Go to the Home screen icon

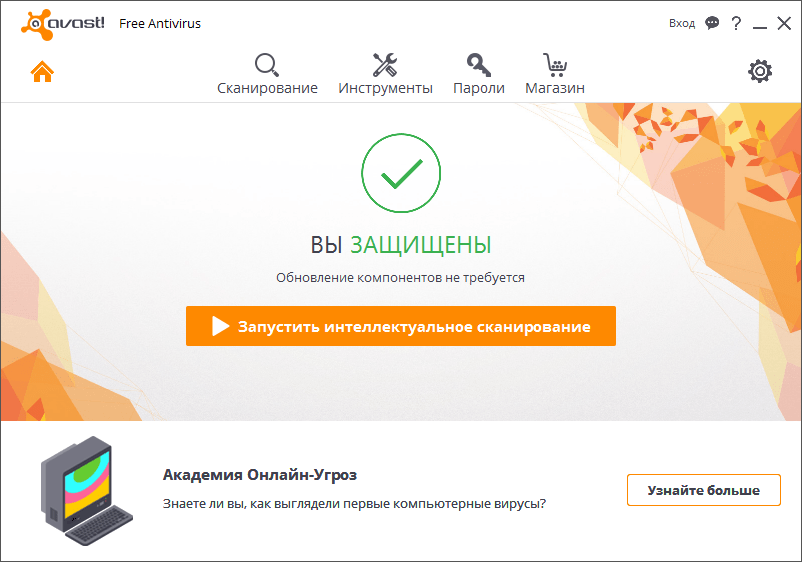tap(41, 72)
